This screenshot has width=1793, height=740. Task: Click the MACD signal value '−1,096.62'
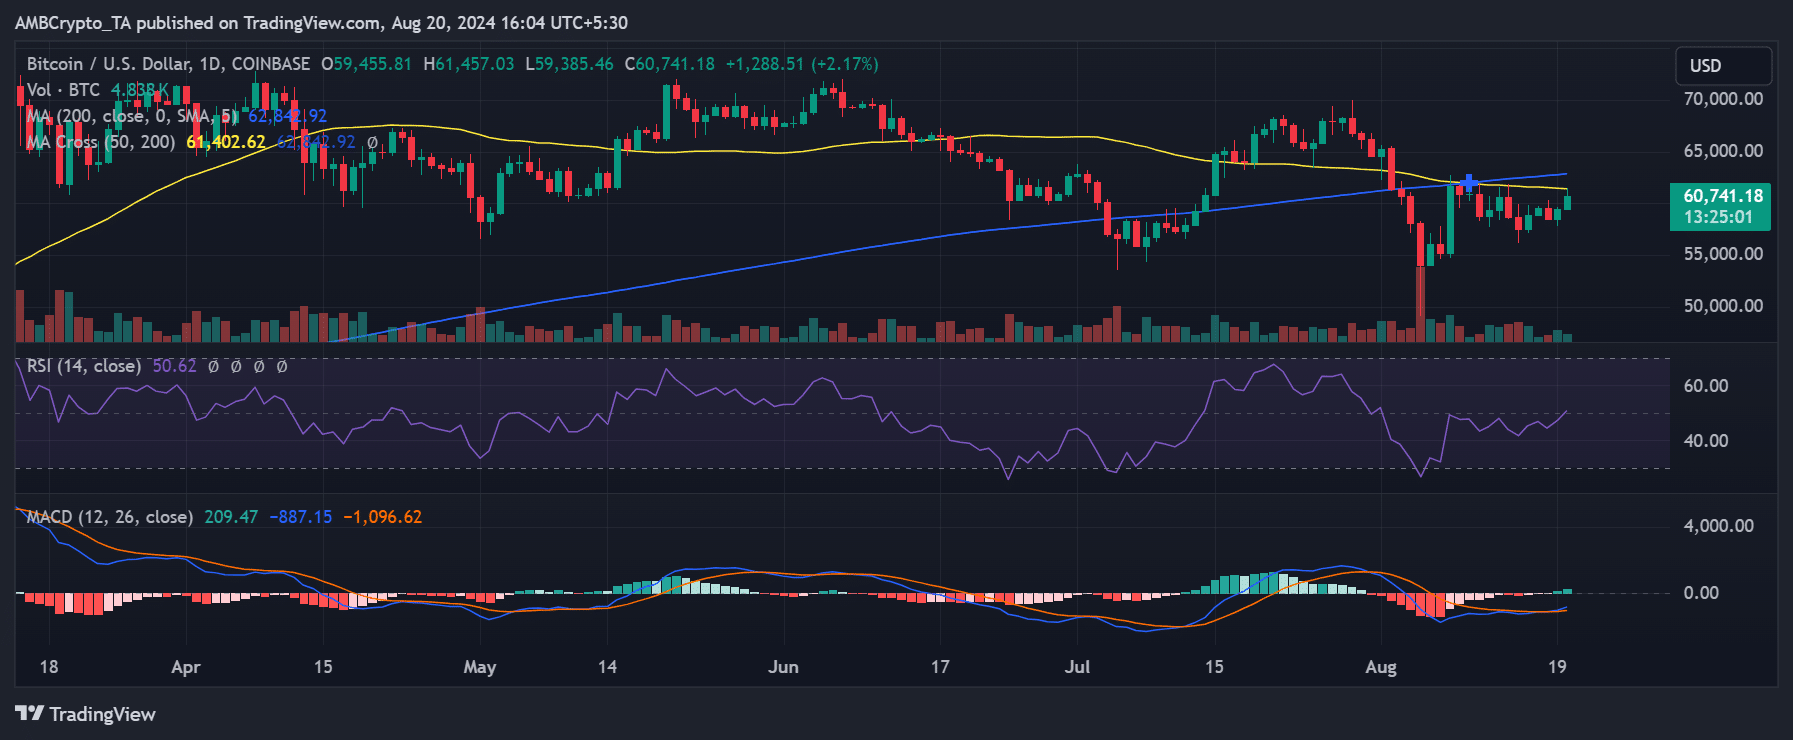point(382,517)
